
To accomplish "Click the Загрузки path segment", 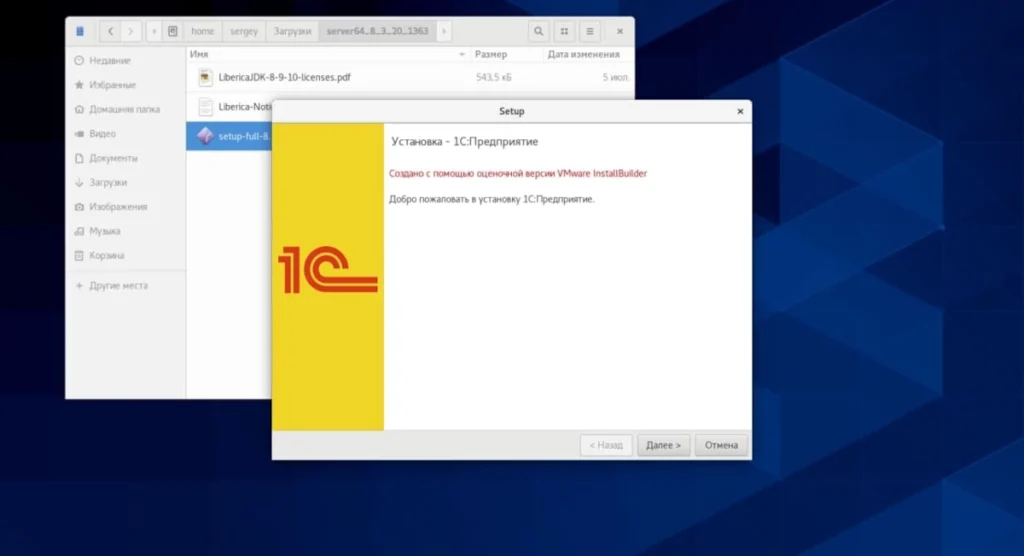I will (x=292, y=31).
